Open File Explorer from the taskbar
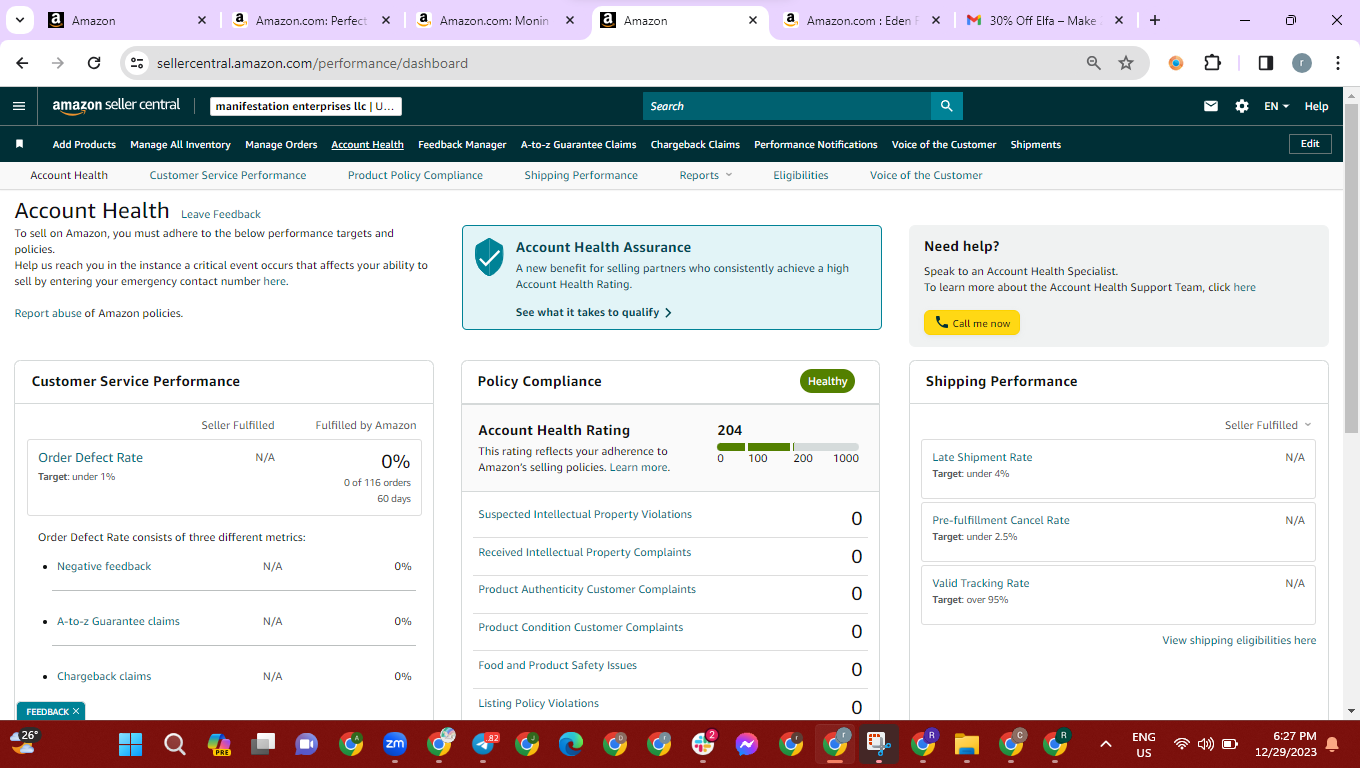This screenshot has height=768, width=1360. tap(967, 744)
